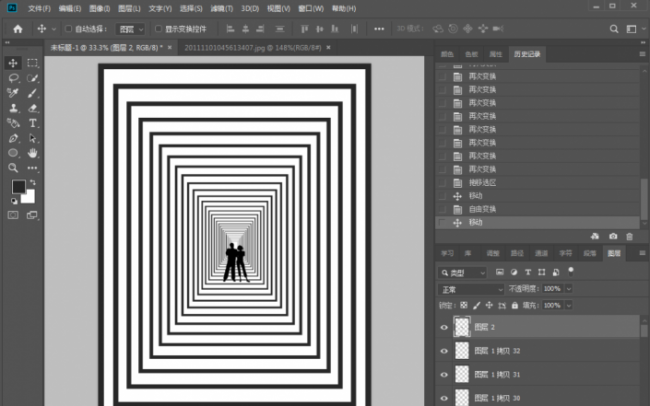
Task: Open the search icon at top right
Action: (614, 29)
